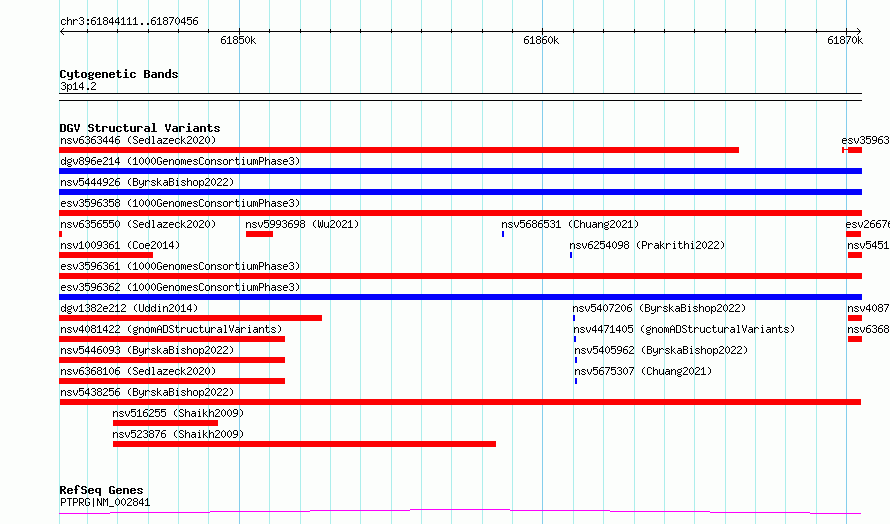Image resolution: width=890 pixels, height=524 pixels.
Task: Click the red bar of nsv5438256
Action: click(460, 402)
